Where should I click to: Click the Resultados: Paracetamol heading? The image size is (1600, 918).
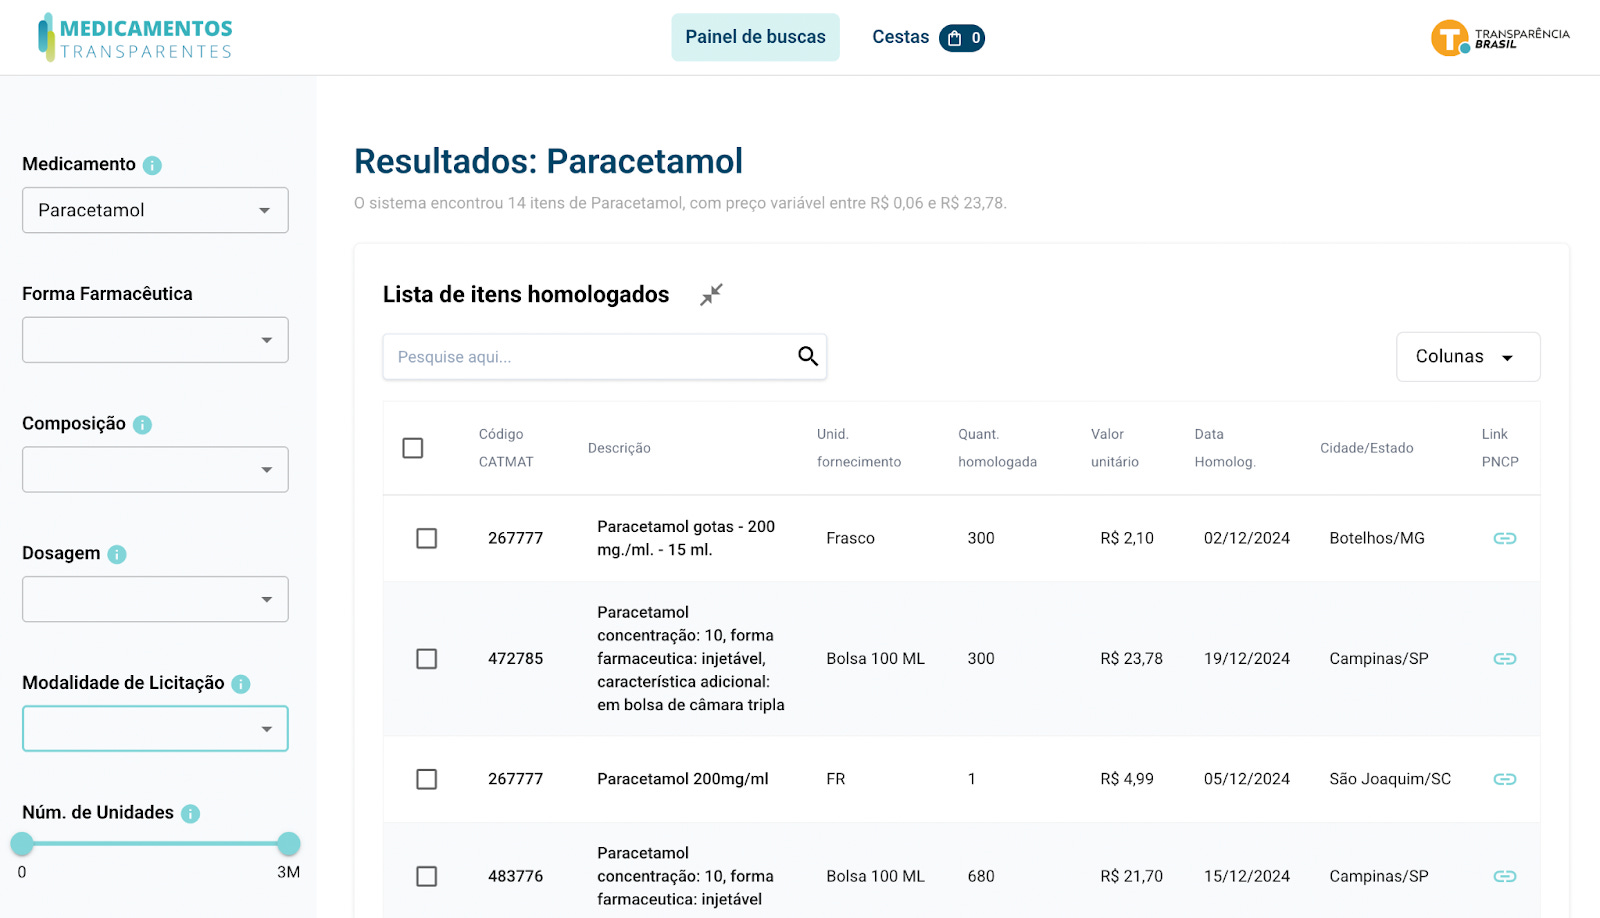pos(548,161)
